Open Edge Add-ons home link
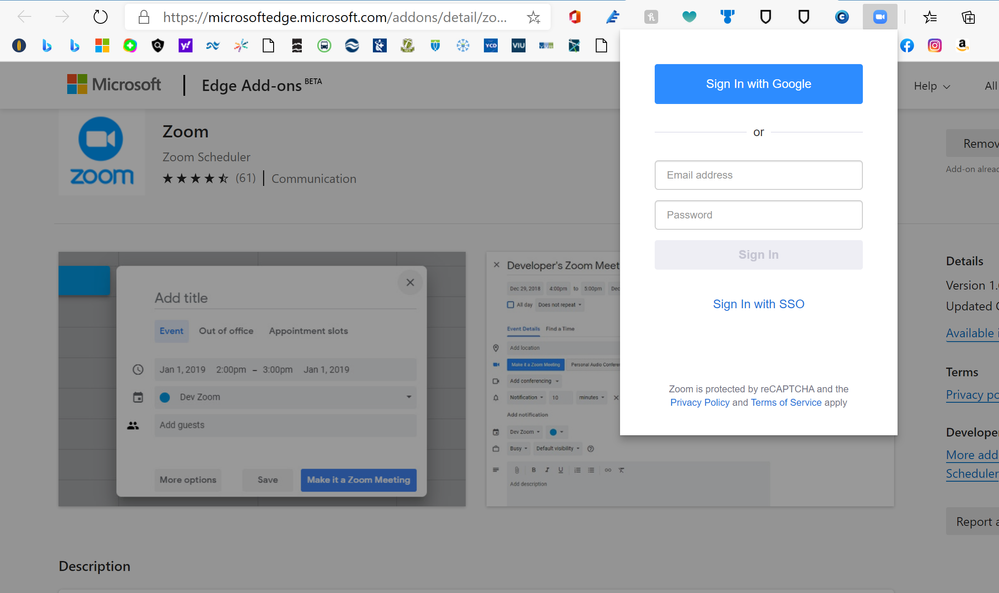The width and height of the screenshot is (999, 593). click(x=252, y=85)
